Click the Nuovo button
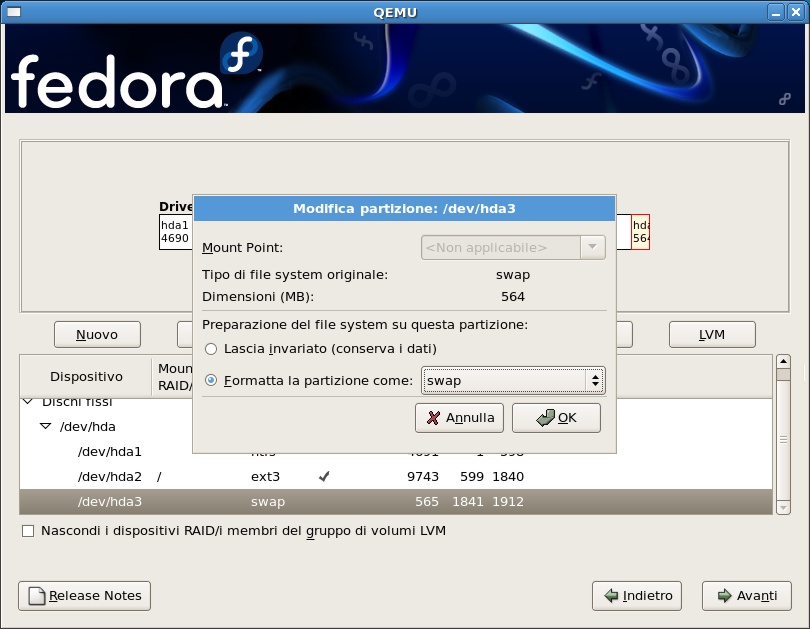The image size is (810, 629). (97, 335)
